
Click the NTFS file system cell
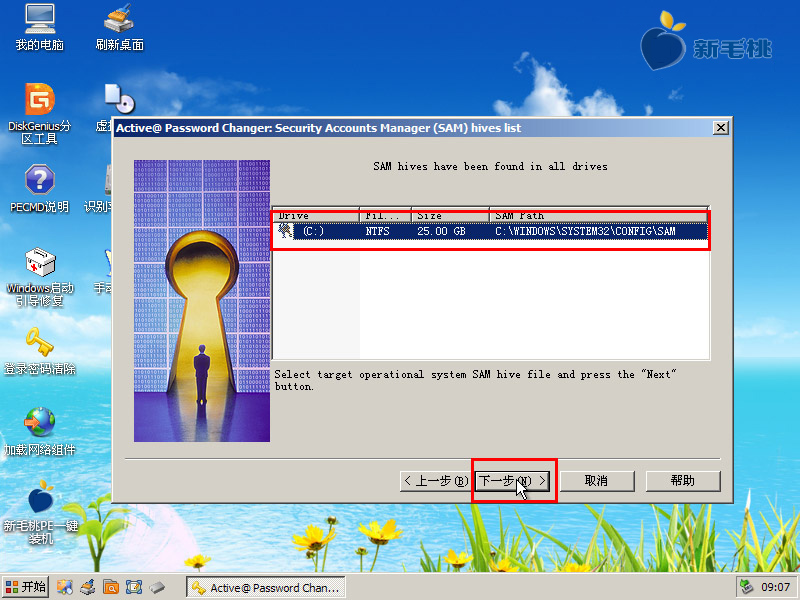(378, 231)
